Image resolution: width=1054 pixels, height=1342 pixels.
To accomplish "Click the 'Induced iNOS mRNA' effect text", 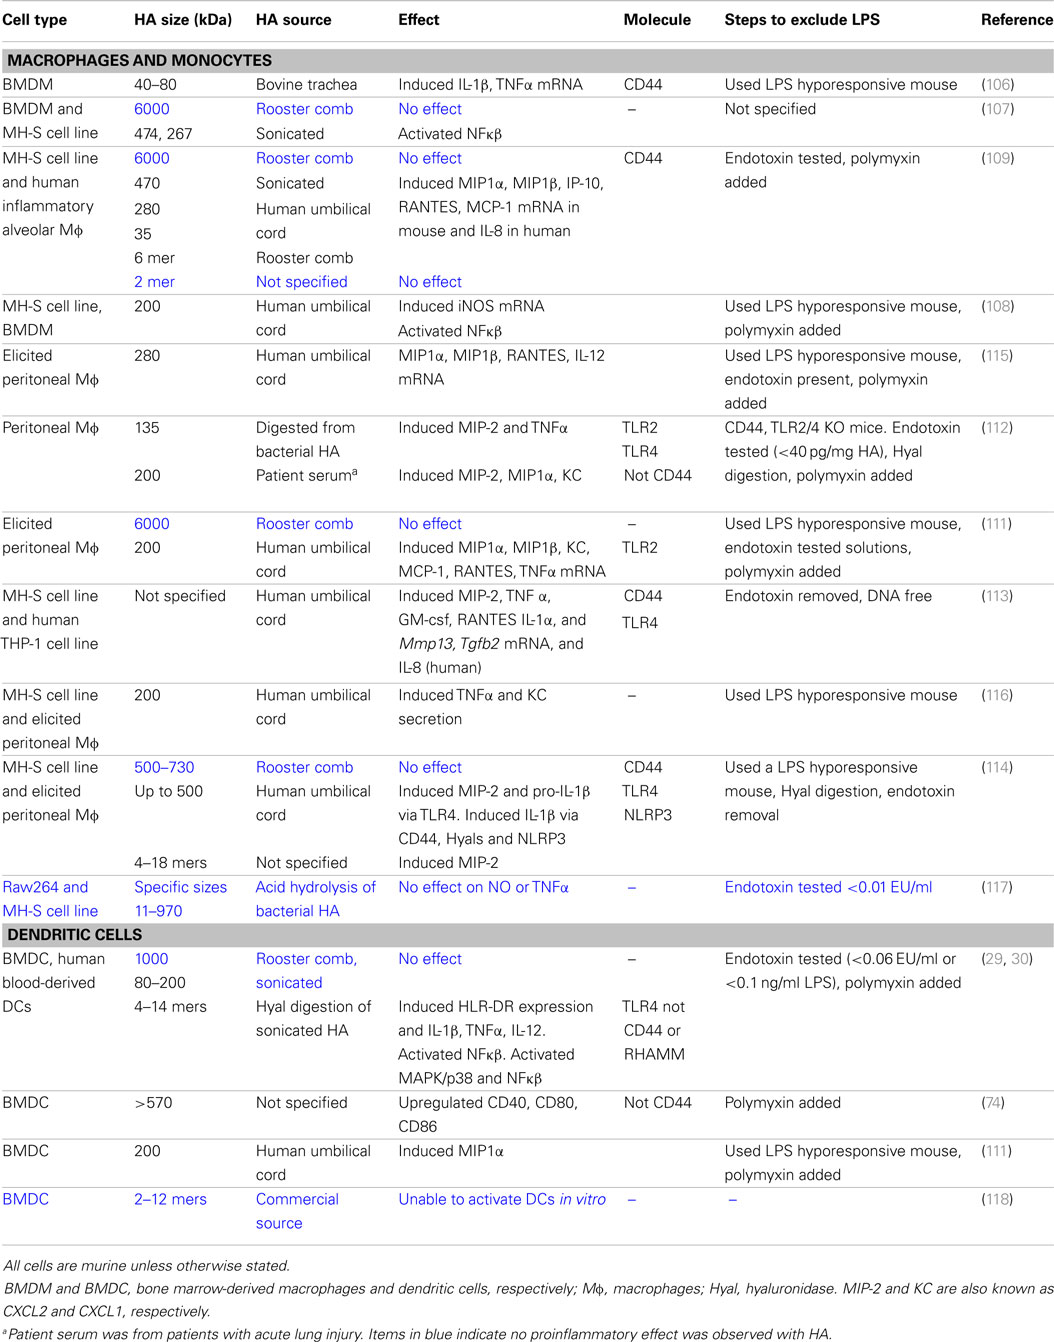I will [x=471, y=306].
